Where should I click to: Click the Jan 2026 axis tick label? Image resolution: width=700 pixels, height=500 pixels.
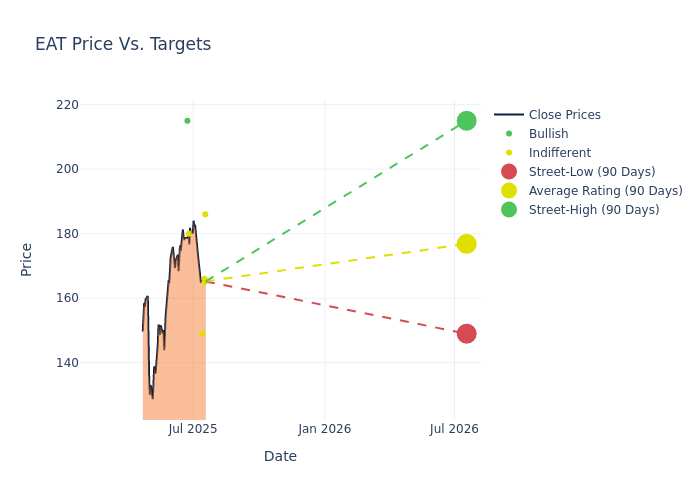325,429
